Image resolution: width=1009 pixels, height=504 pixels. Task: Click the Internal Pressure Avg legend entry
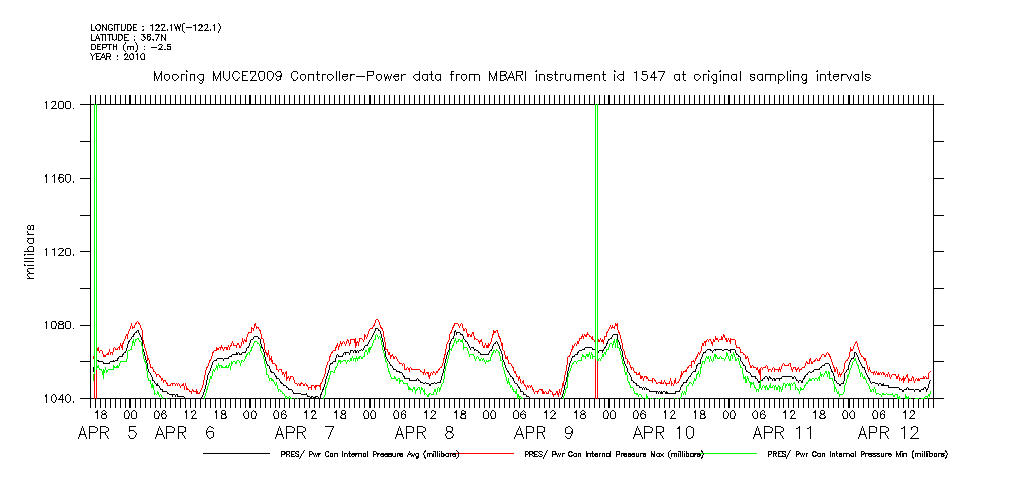(364, 454)
